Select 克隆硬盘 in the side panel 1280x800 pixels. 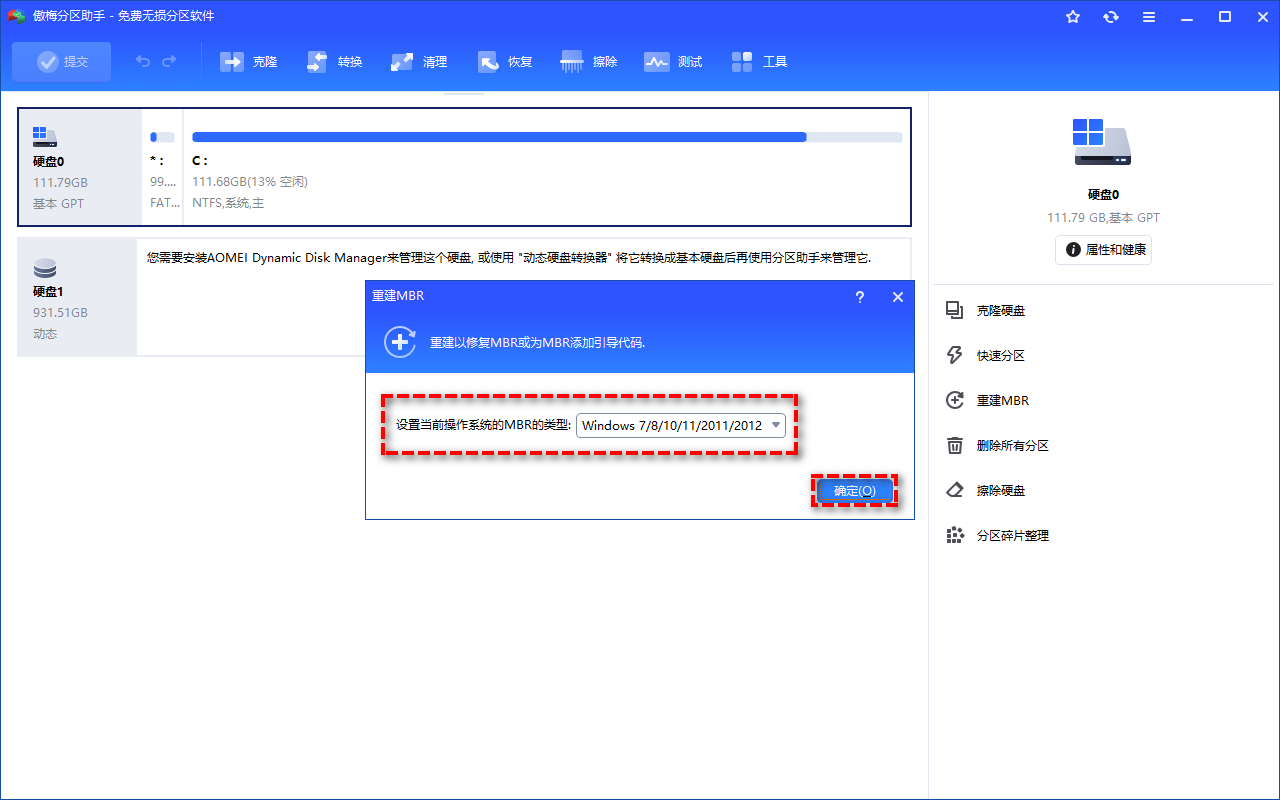point(1000,311)
